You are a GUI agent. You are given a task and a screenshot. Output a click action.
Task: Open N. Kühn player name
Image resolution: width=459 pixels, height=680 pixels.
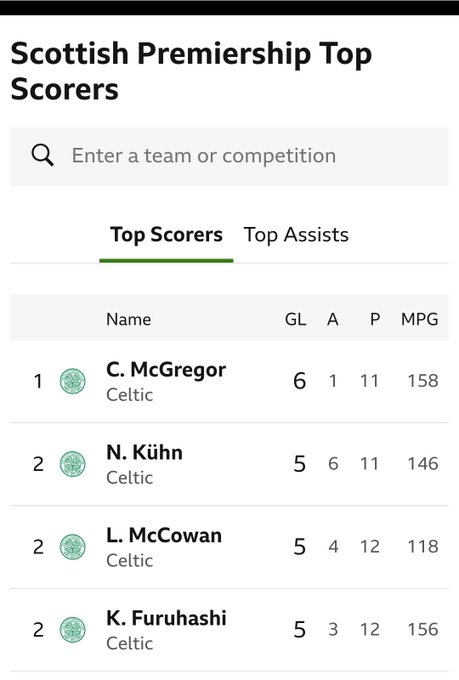click(x=144, y=452)
